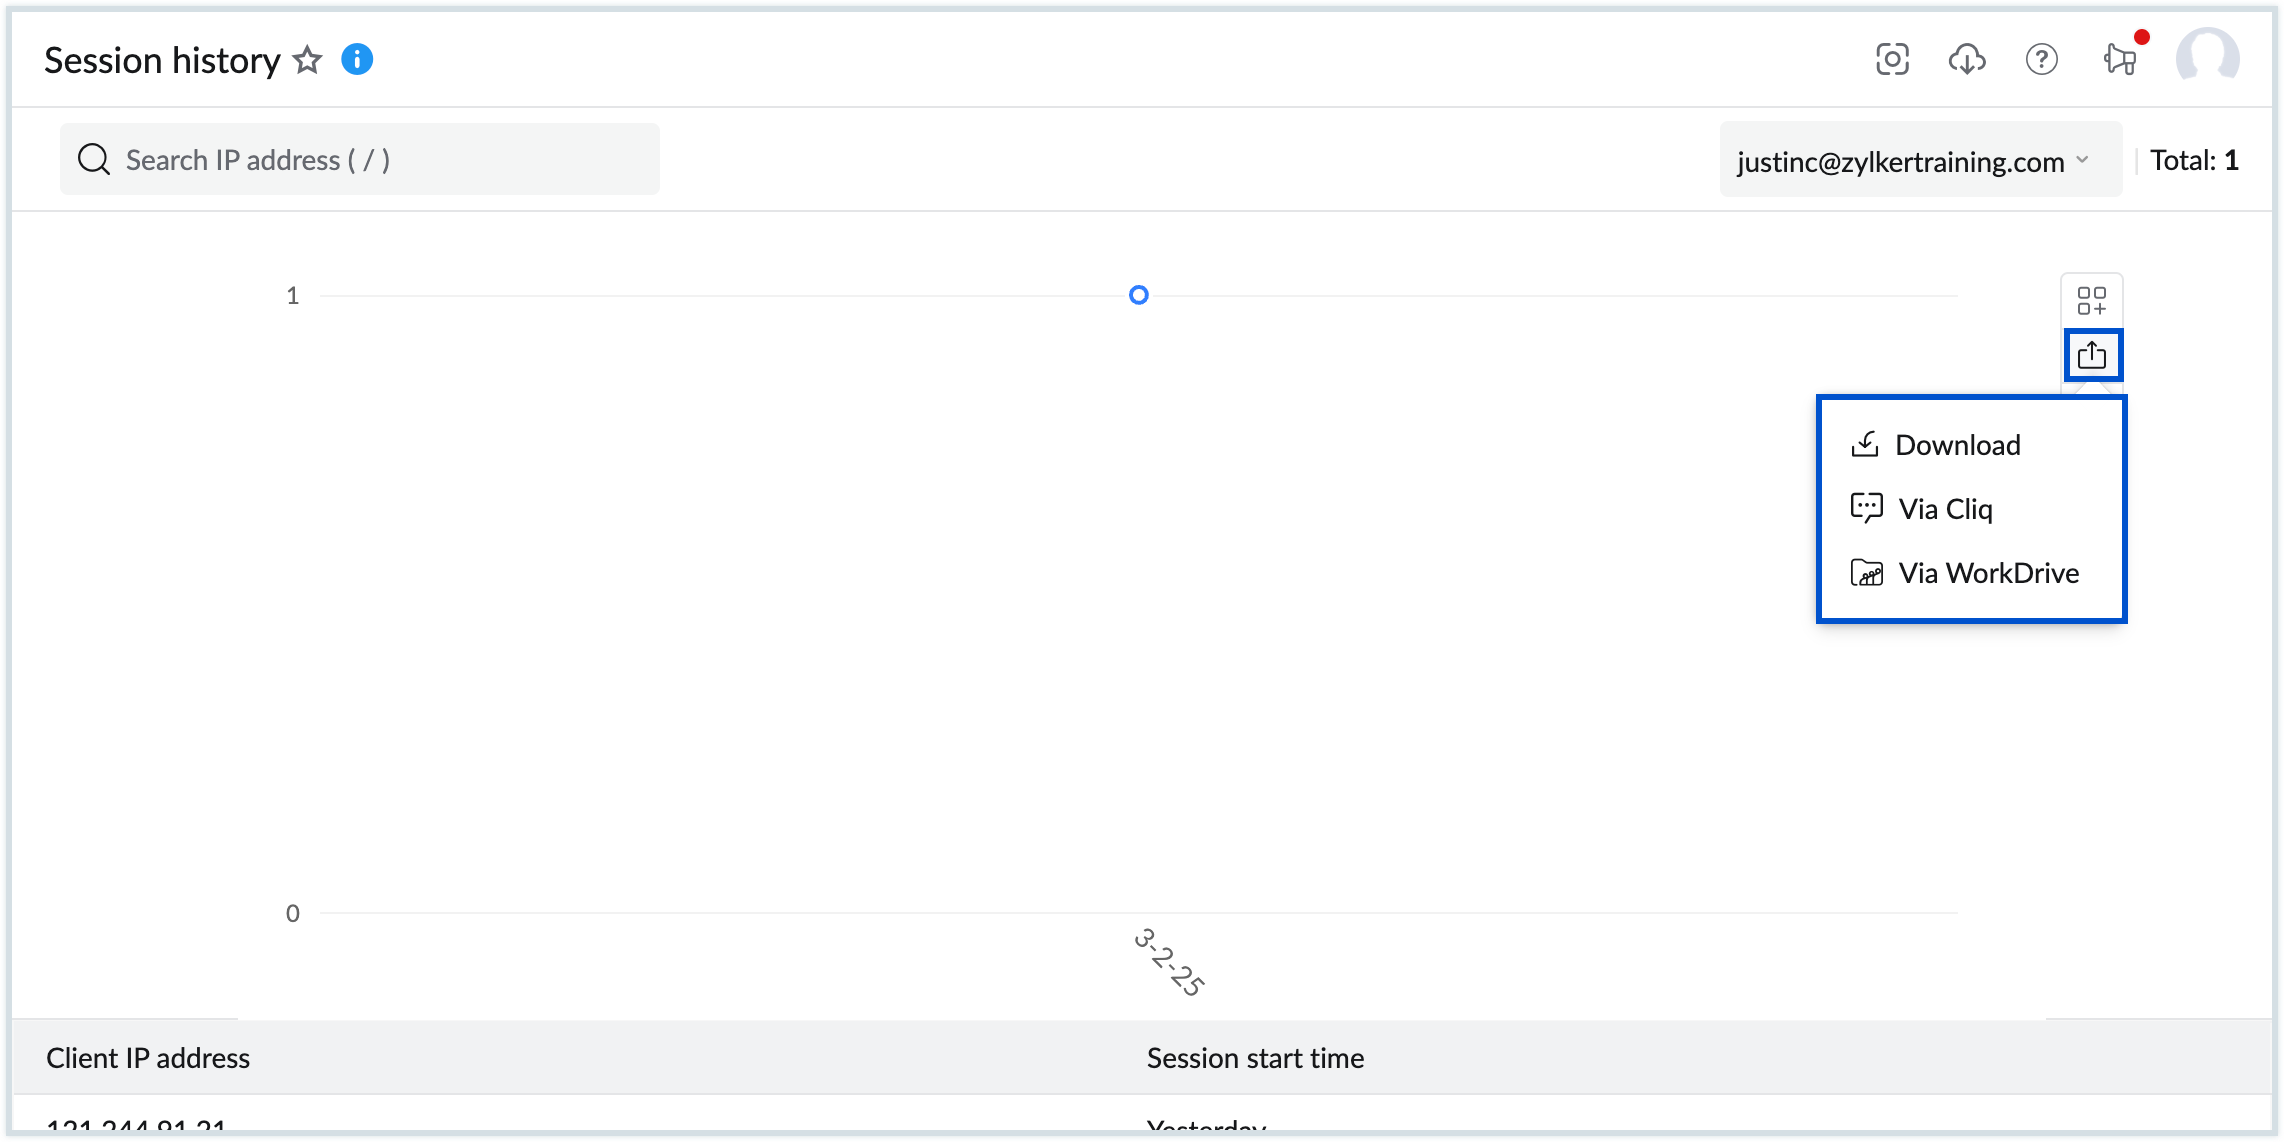Select Download from the export menu

click(x=1956, y=444)
